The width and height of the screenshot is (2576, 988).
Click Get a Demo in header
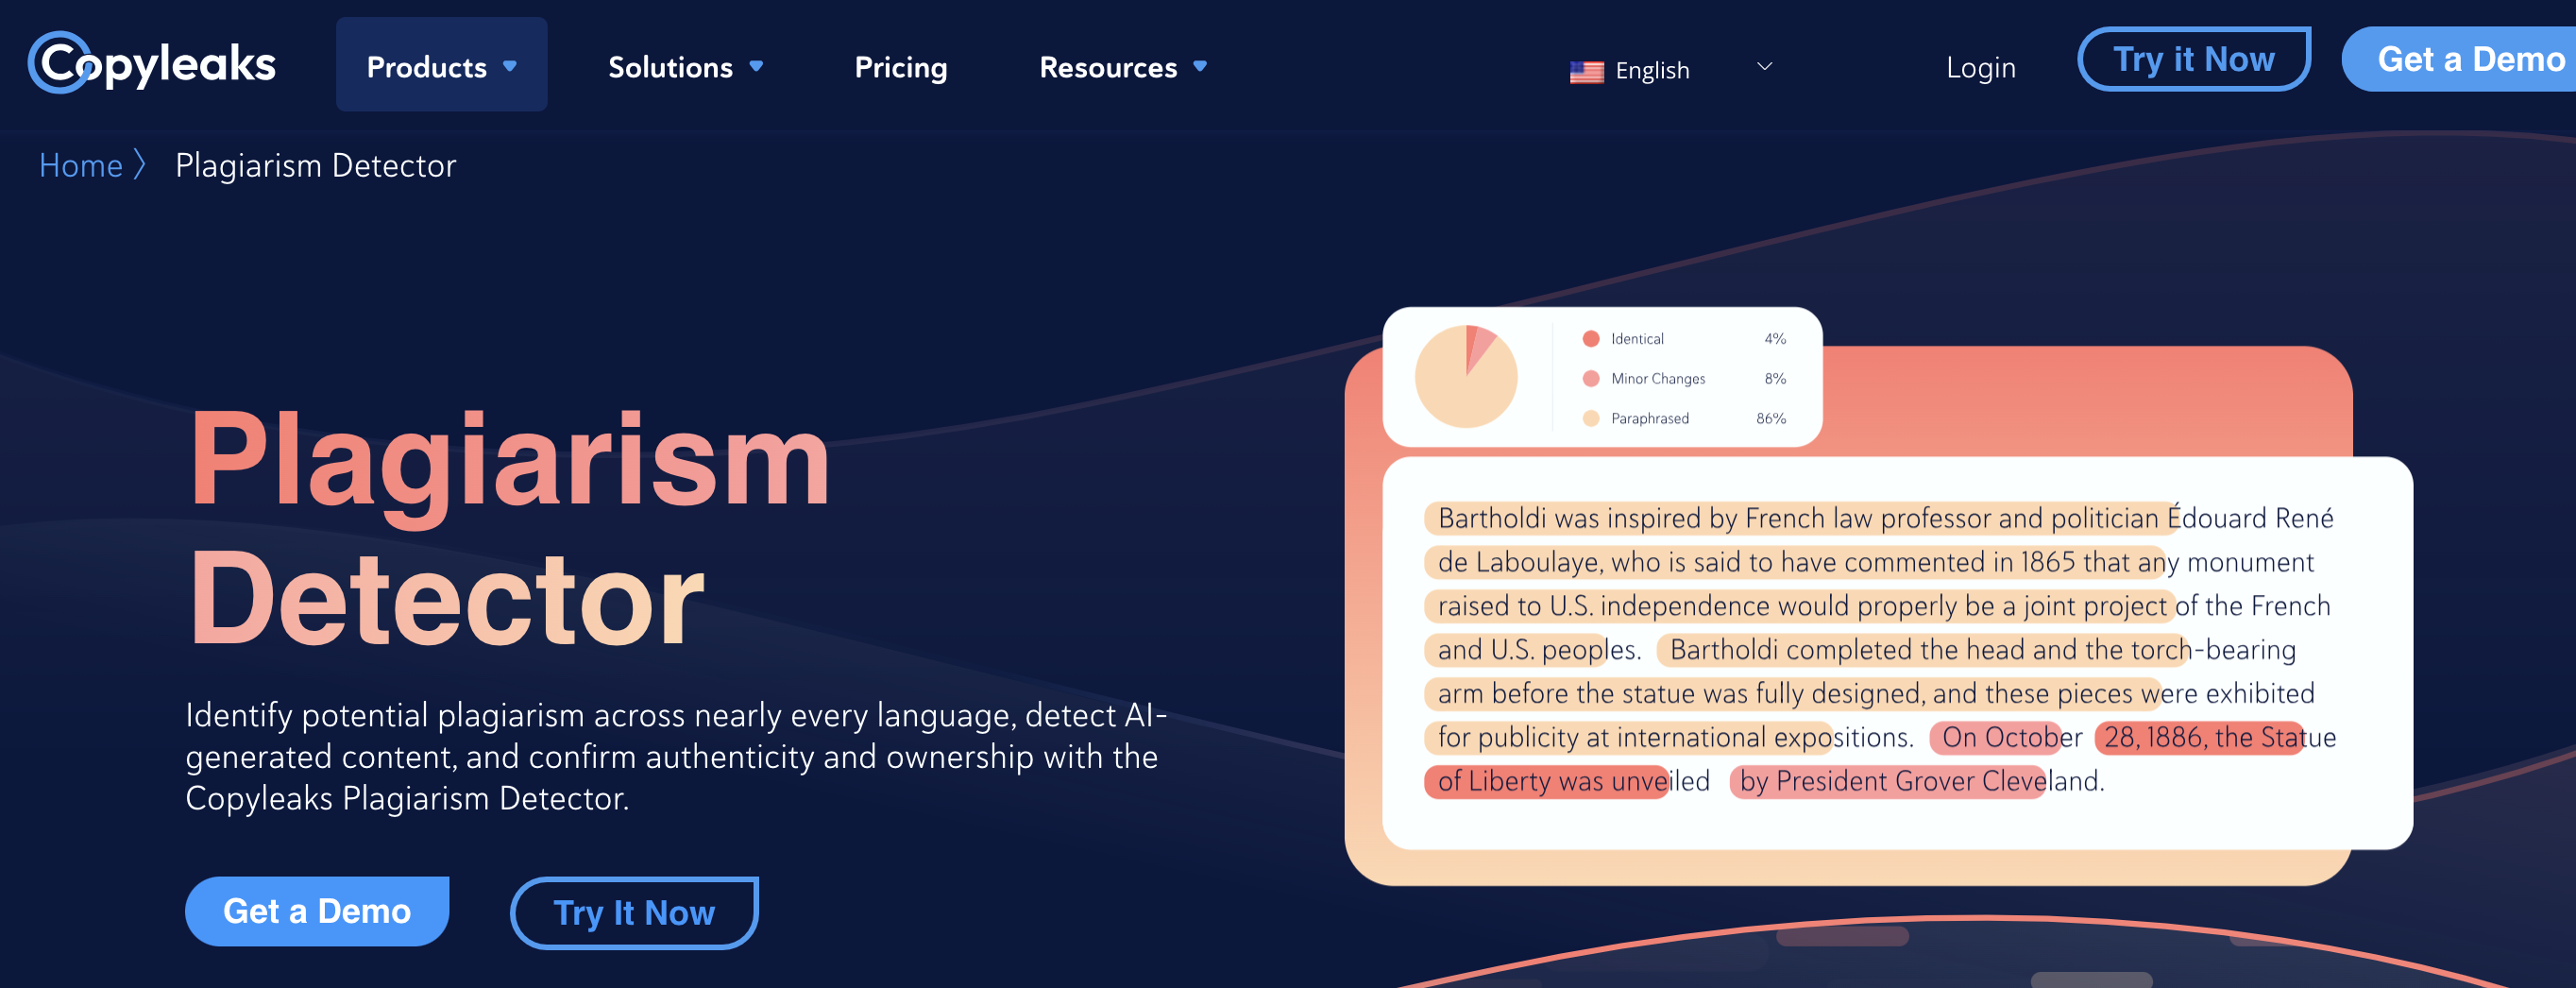(x=2460, y=59)
